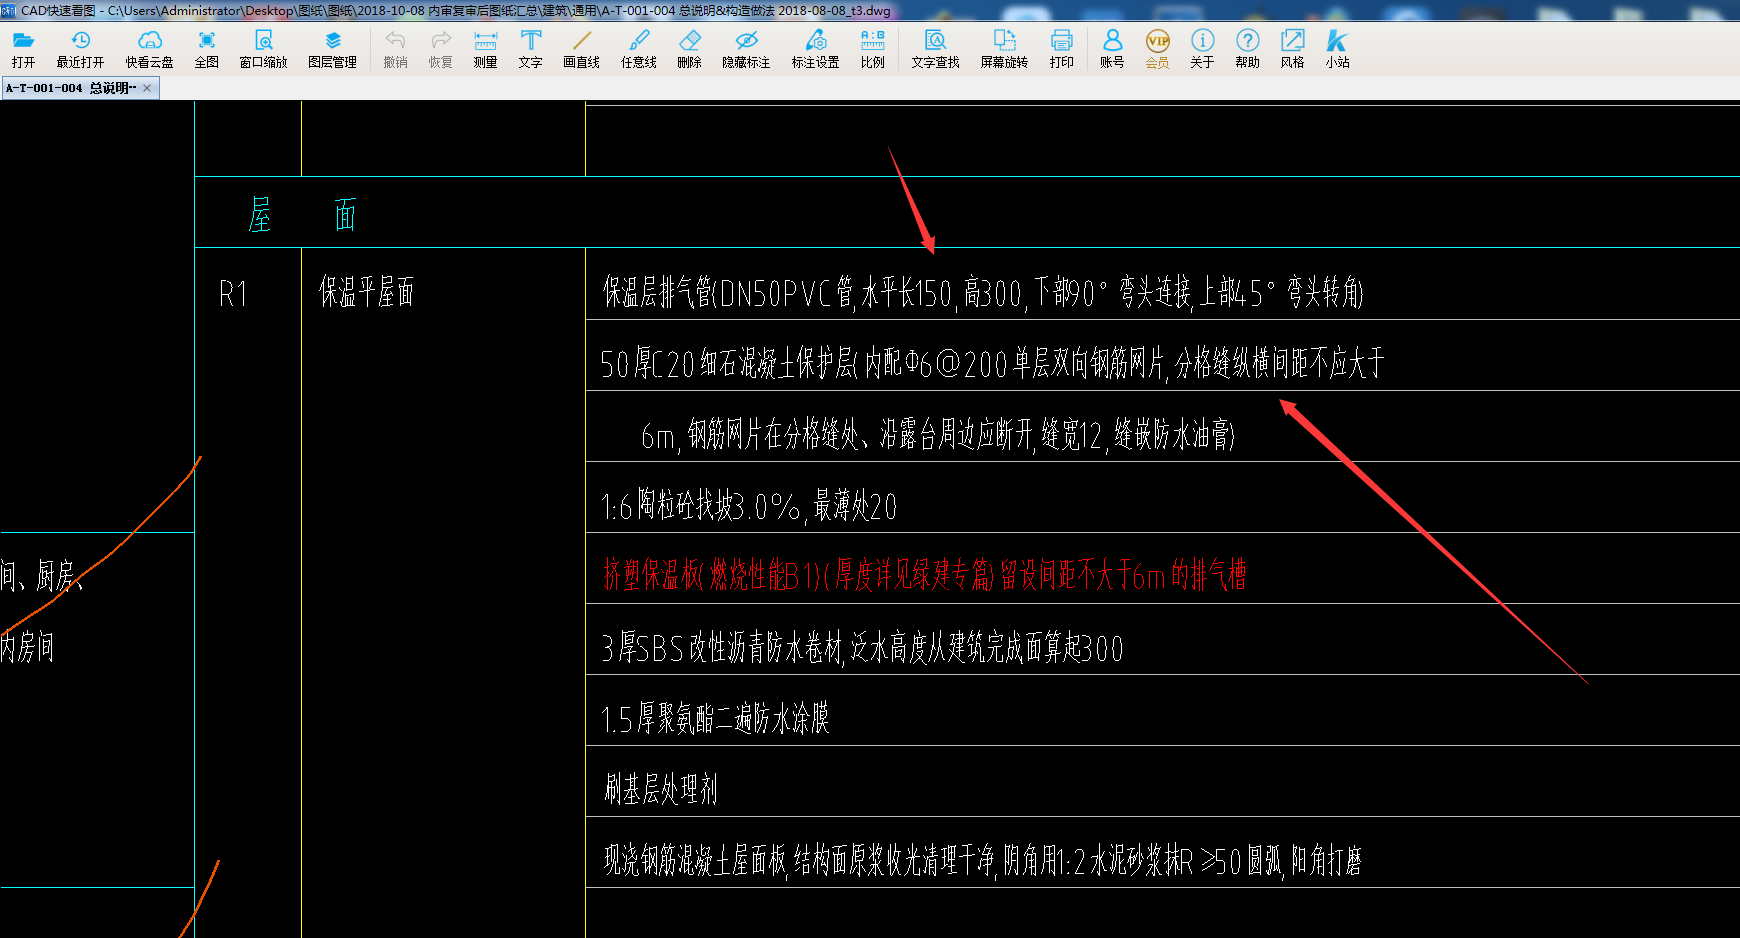Open 帮助 help

click(x=1247, y=48)
